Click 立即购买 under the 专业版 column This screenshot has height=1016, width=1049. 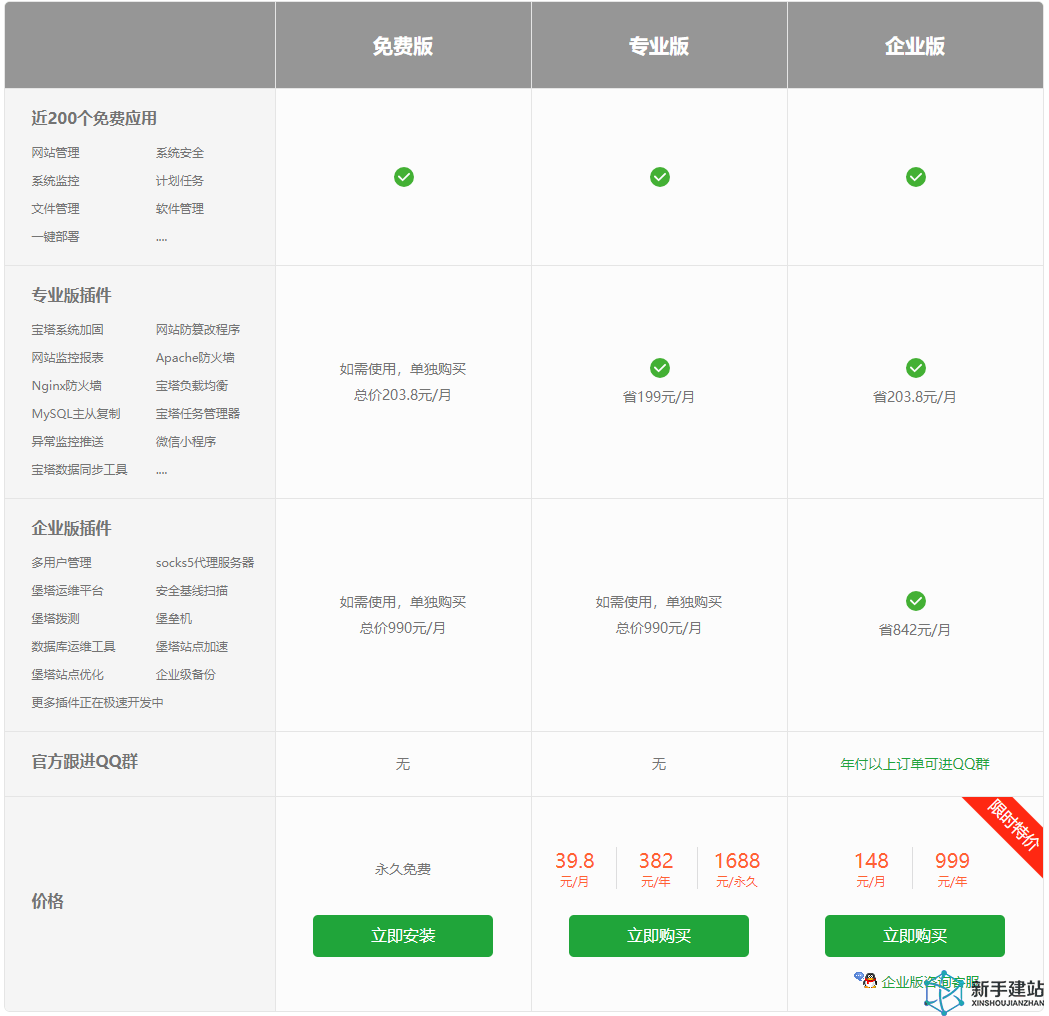[659, 936]
